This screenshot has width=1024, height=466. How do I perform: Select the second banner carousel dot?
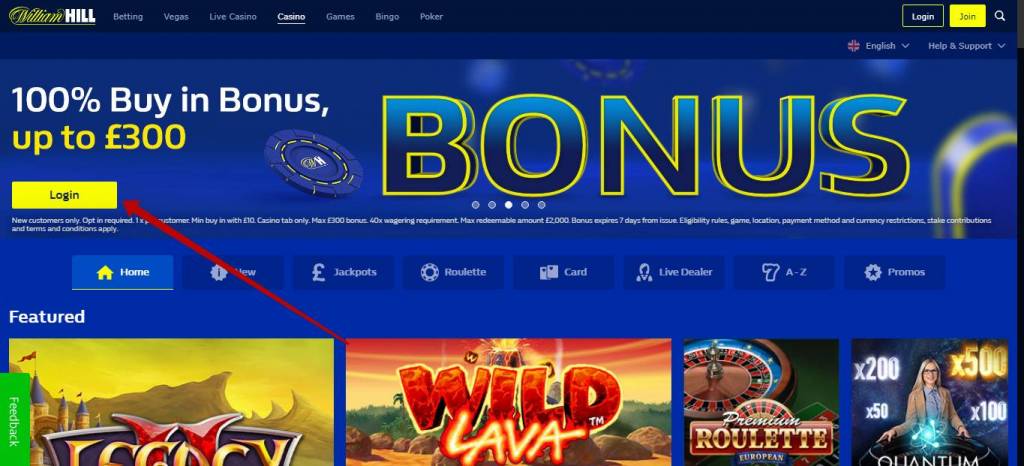(492, 204)
